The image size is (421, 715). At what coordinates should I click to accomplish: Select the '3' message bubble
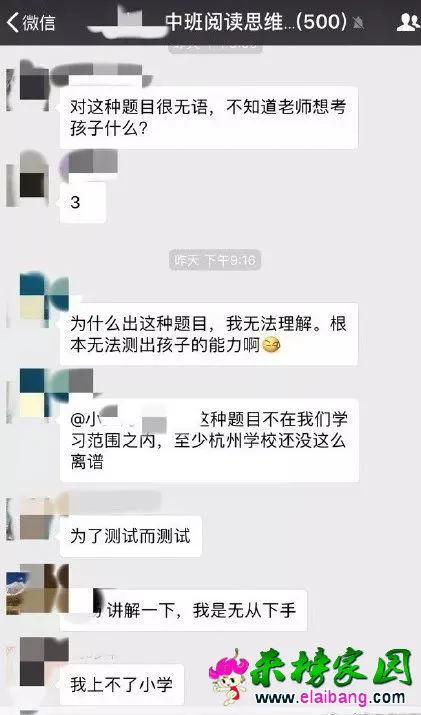83,202
